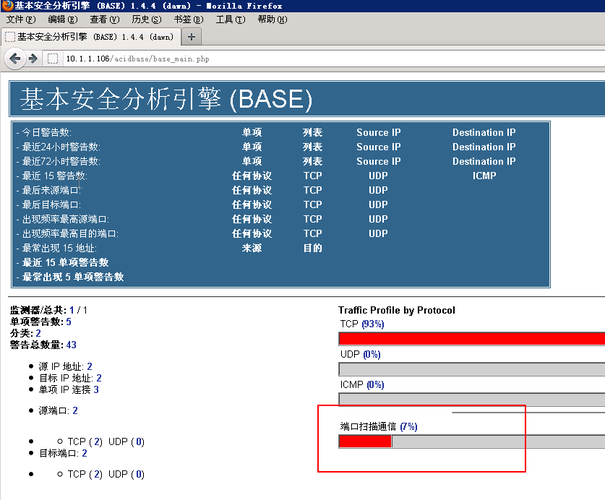Open 最近 15 单项警告数 link

click(65, 262)
